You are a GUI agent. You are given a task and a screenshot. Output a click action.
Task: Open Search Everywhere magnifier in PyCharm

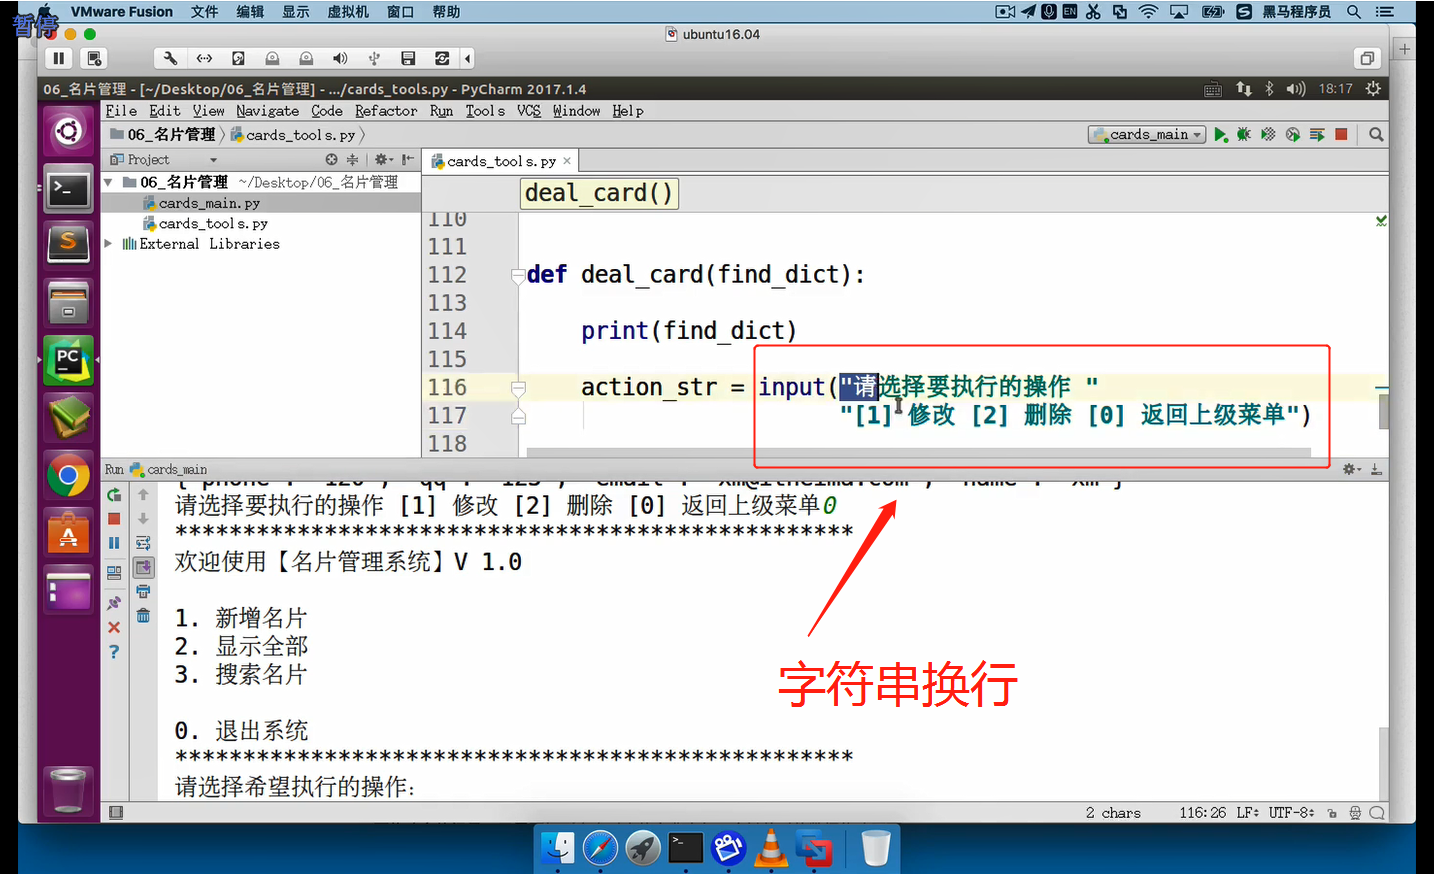1376,134
